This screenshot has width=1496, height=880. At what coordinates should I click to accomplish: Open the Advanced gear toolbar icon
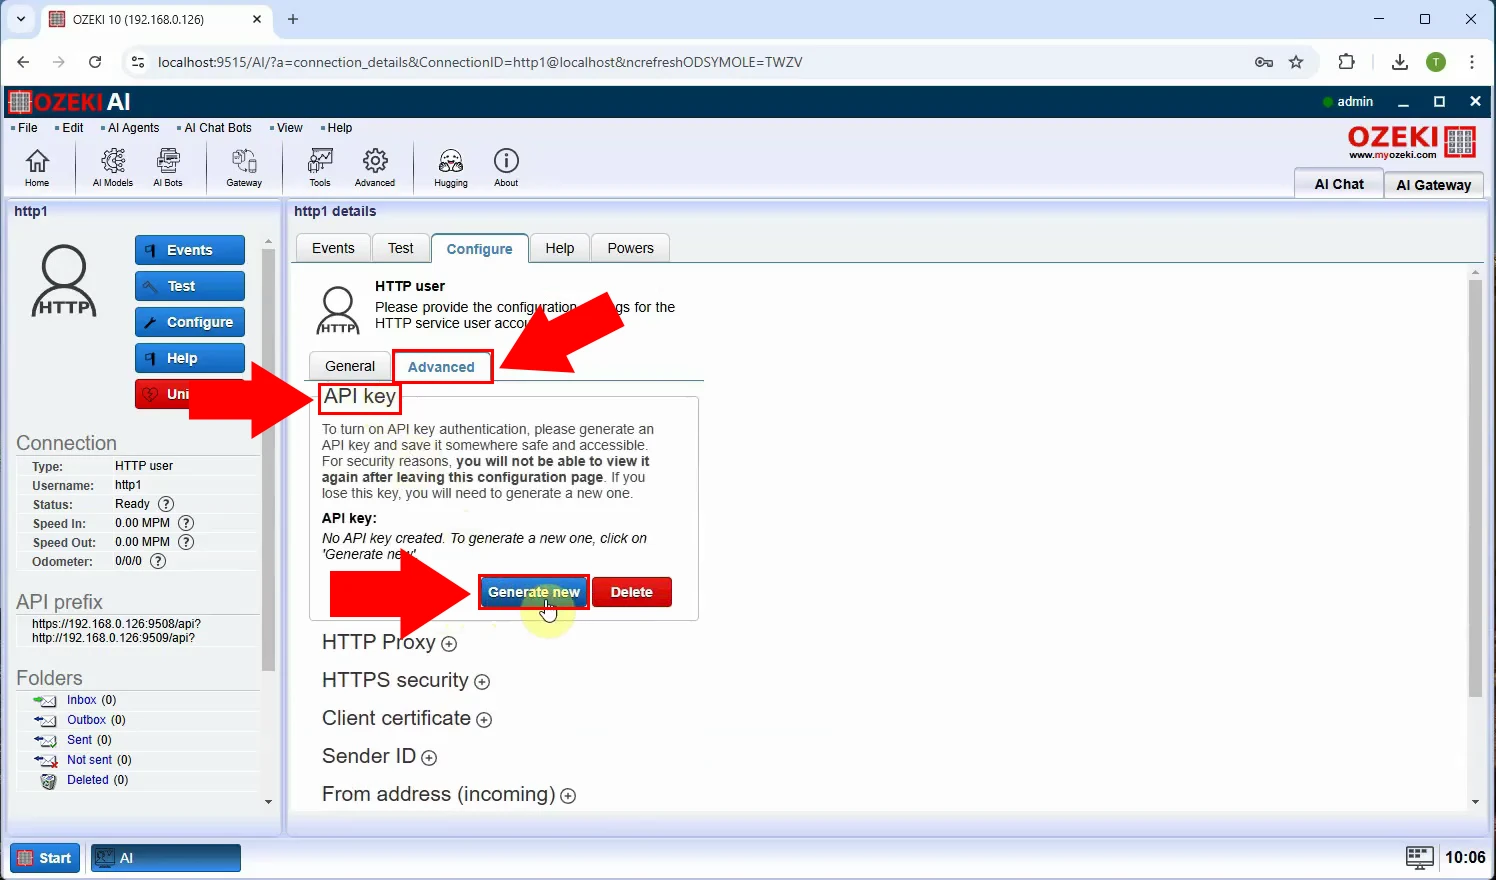pos(375,167)
